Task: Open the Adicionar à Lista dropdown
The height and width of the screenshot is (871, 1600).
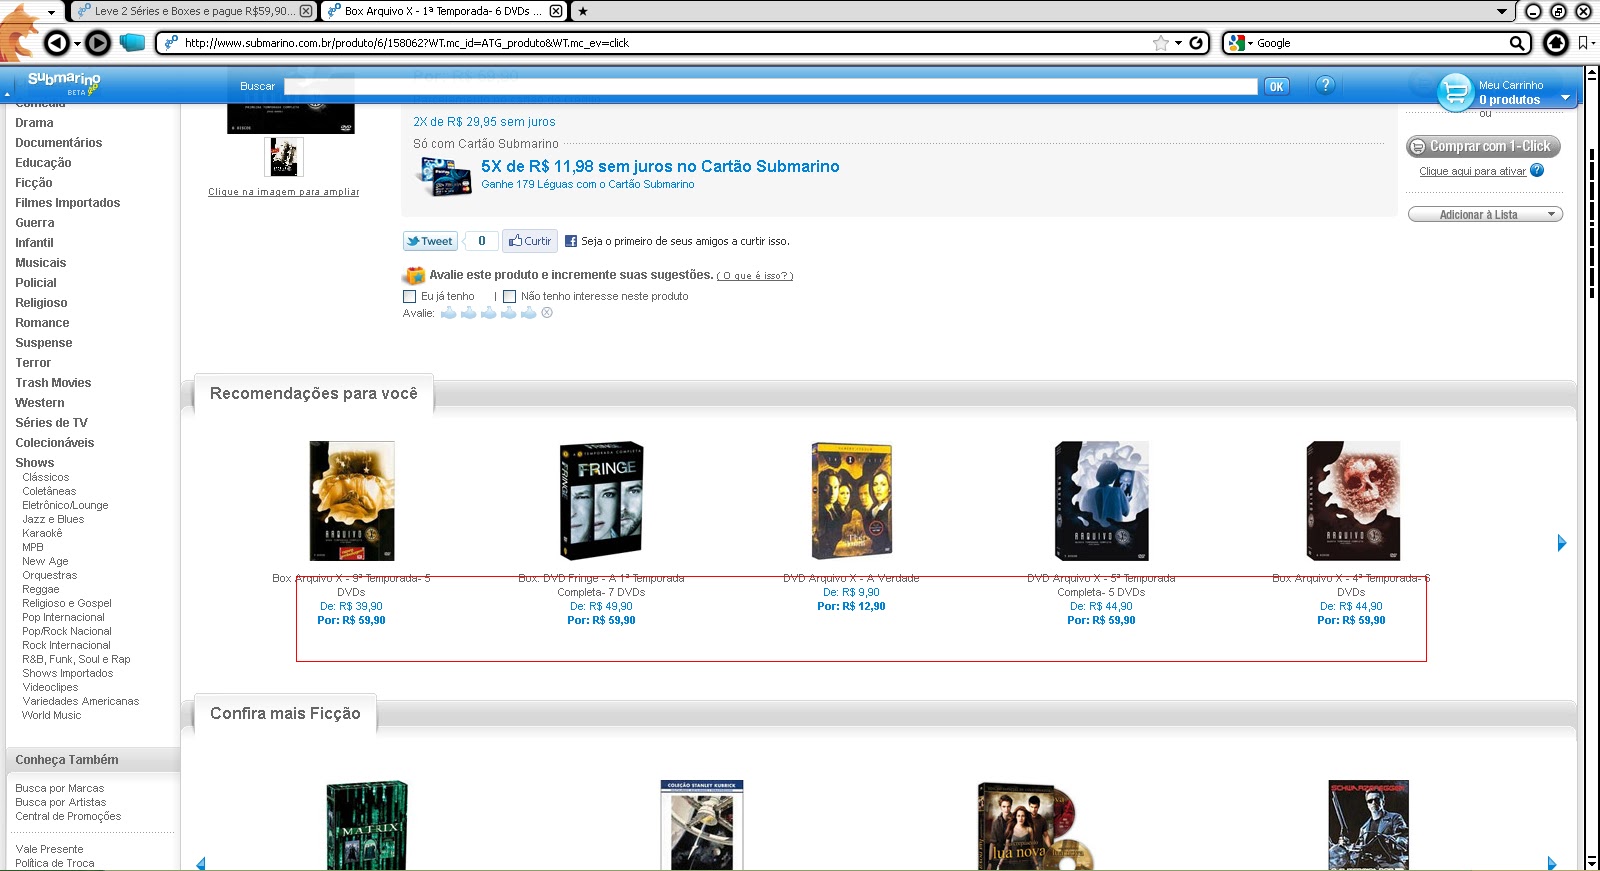Action: click(1485, 214)
